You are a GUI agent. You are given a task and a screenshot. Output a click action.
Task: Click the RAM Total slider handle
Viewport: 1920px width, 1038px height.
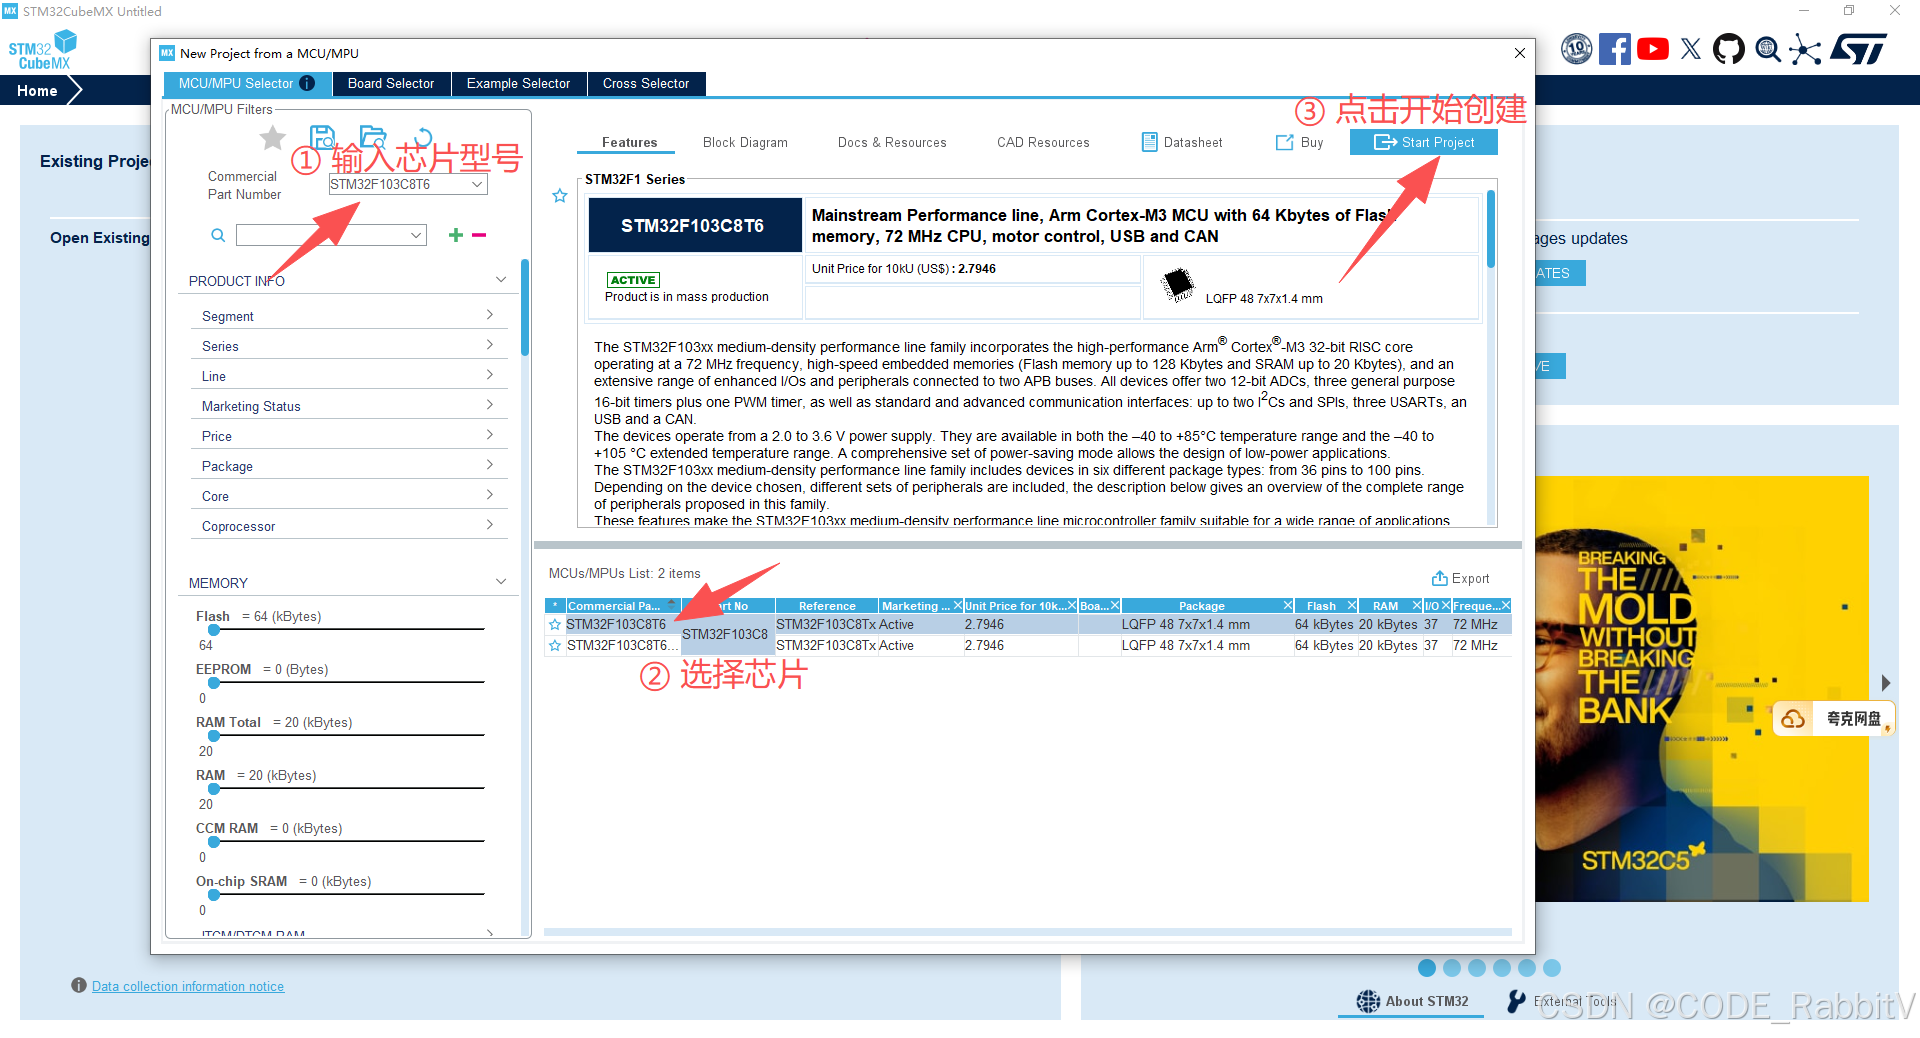tap(214, 736)
